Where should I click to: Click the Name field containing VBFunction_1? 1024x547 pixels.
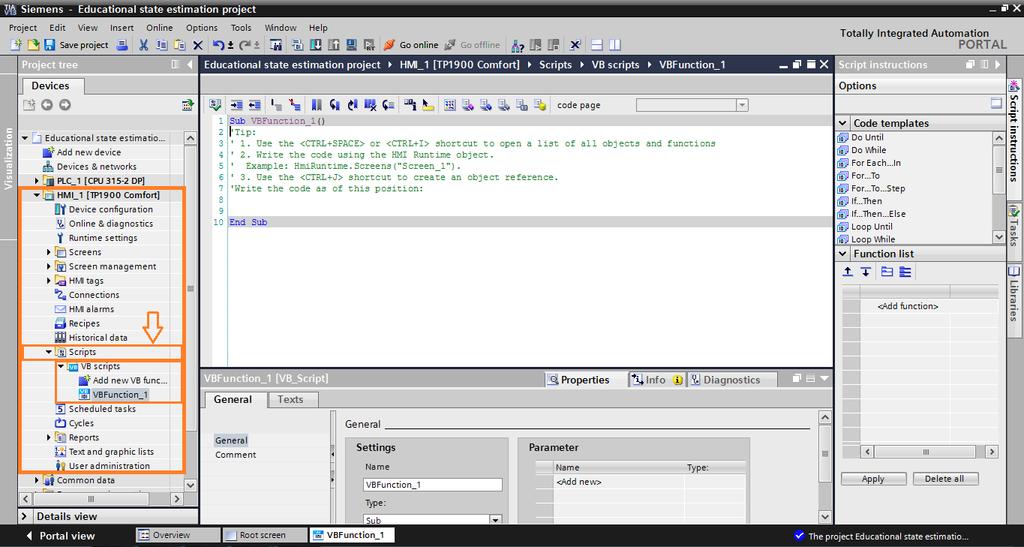point(433,484)
